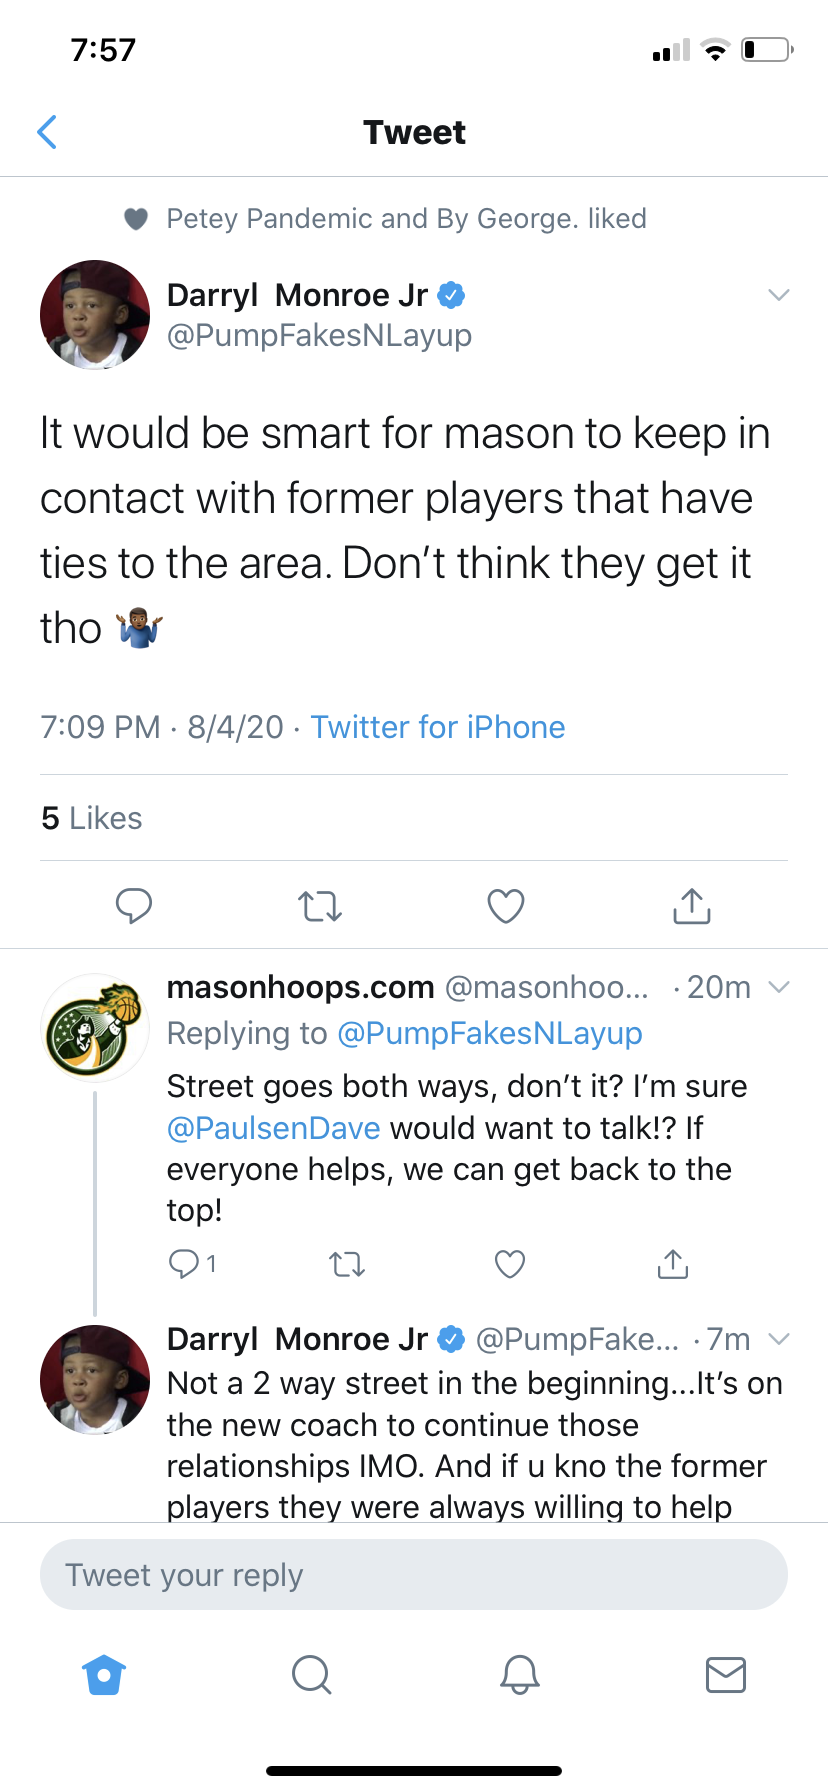This screenshot has width=828, height=1792.
Task: Open the @PaulsenDave mention
Action: 273,1128
